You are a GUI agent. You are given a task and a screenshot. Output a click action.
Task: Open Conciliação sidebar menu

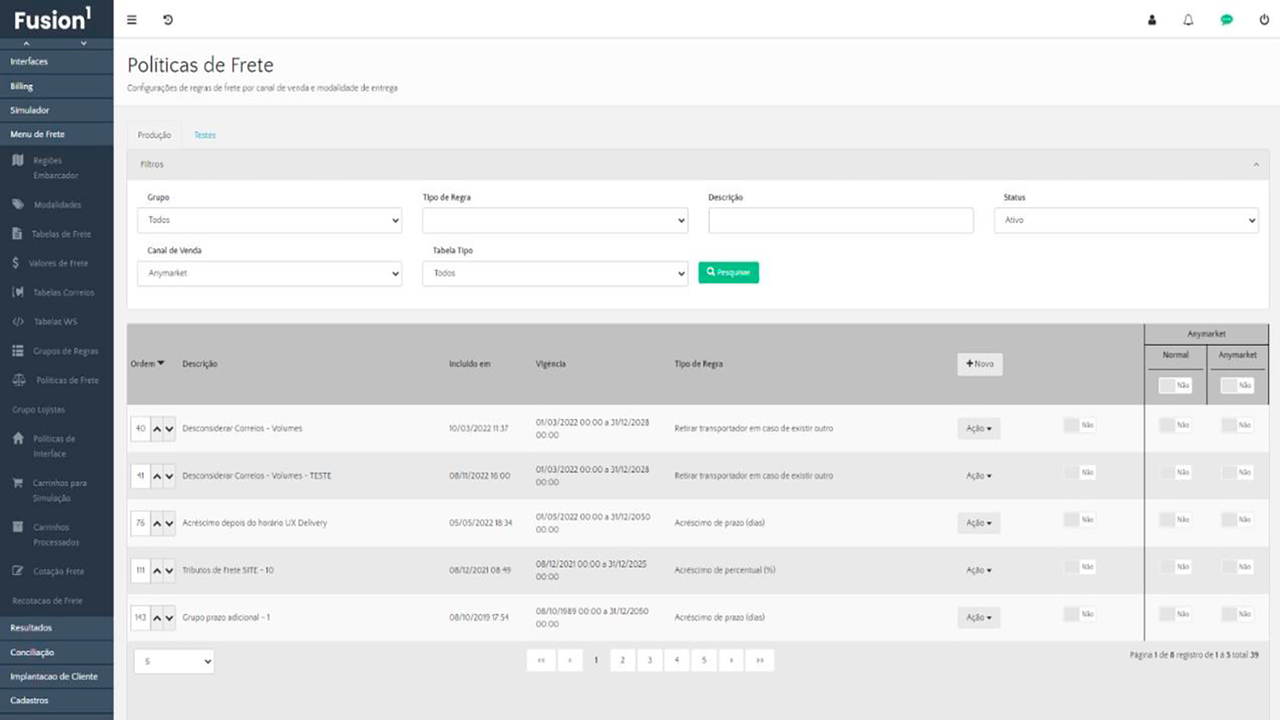click(57, 652)
